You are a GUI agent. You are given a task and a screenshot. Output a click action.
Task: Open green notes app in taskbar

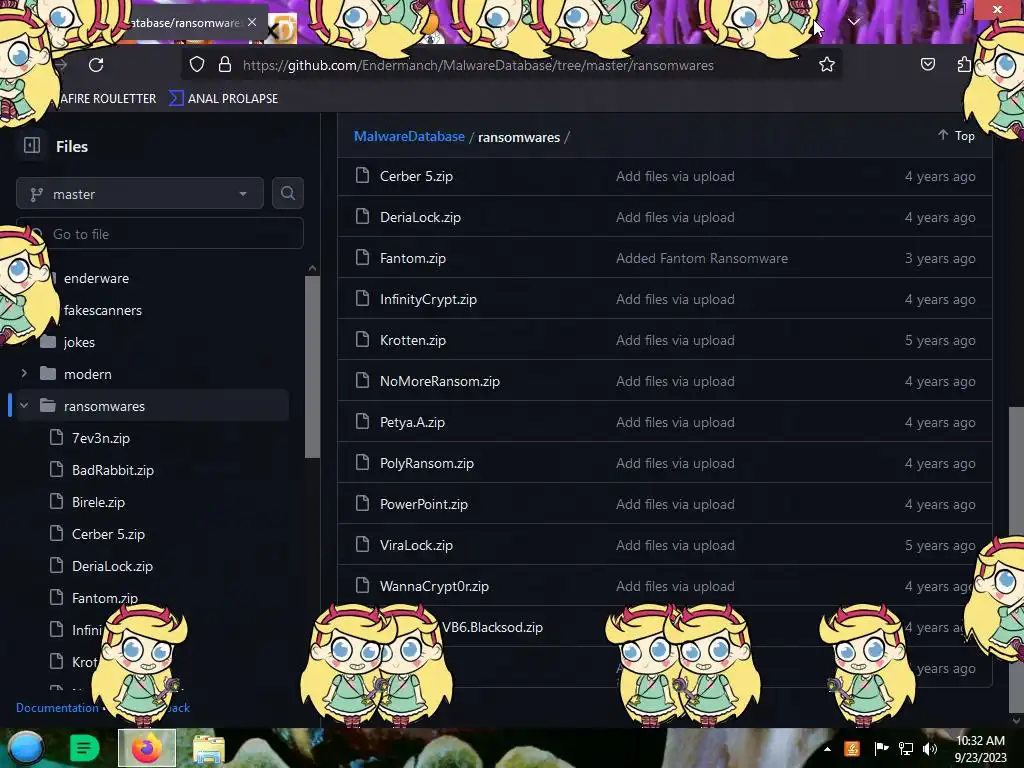(x=84, y=748)
